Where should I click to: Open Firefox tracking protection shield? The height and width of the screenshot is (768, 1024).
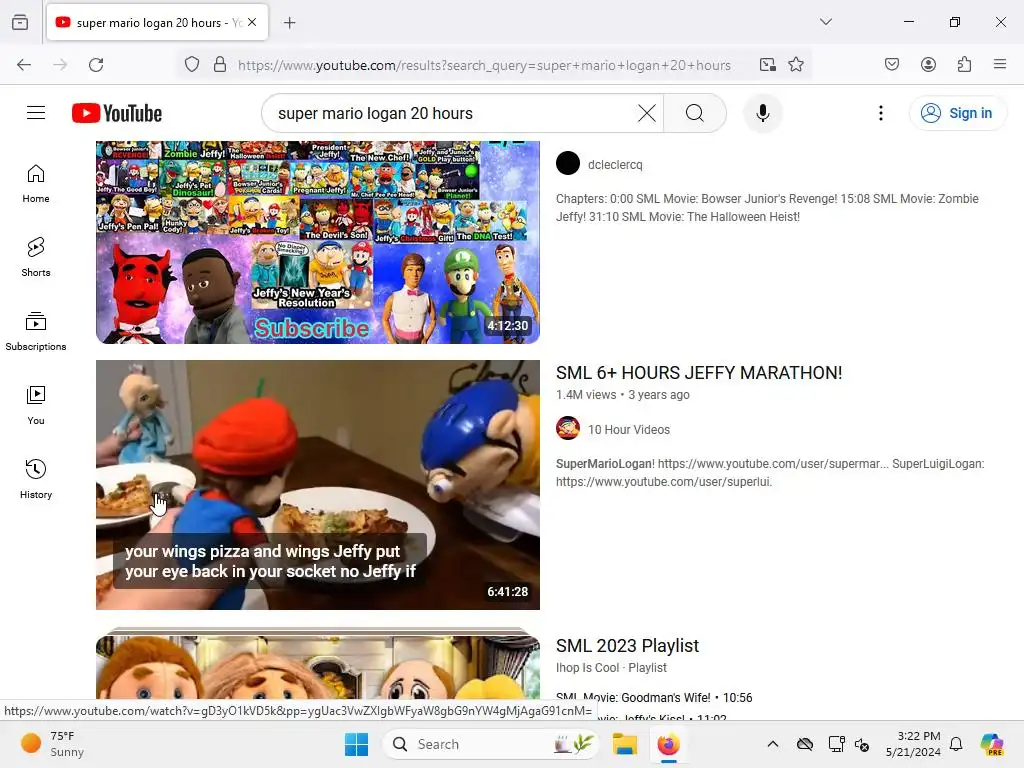point(192,65)
